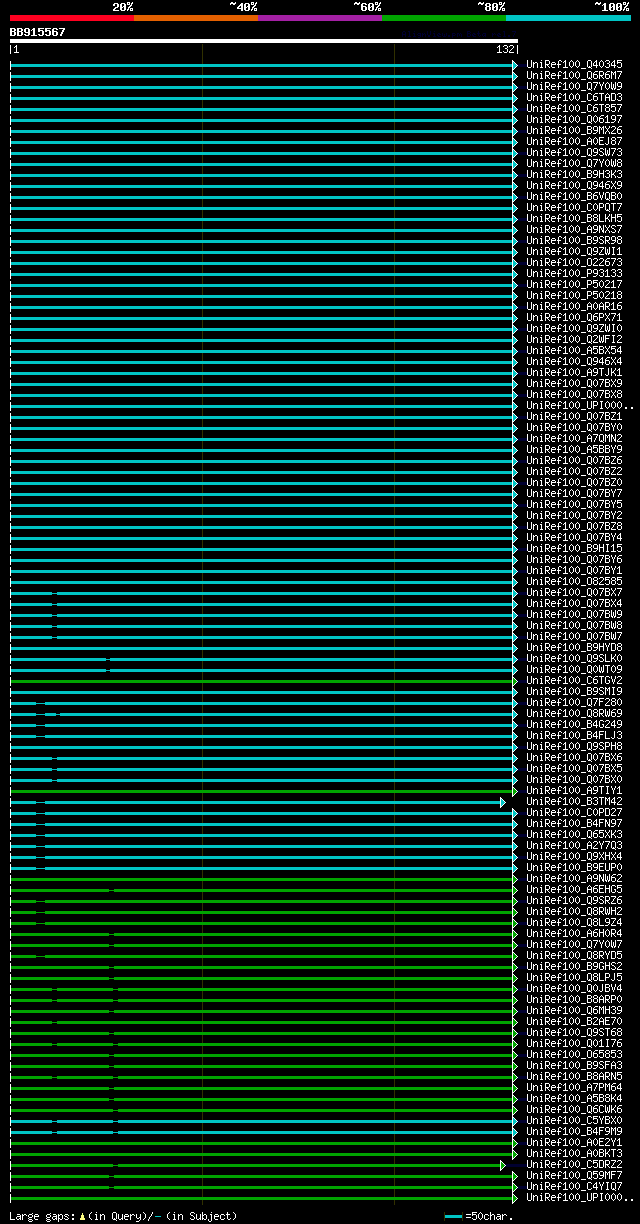This screenshot has width=640, height=1224.
Task: Select the UniRef100_Q65XK3 label
Action: tap(575, 834)
